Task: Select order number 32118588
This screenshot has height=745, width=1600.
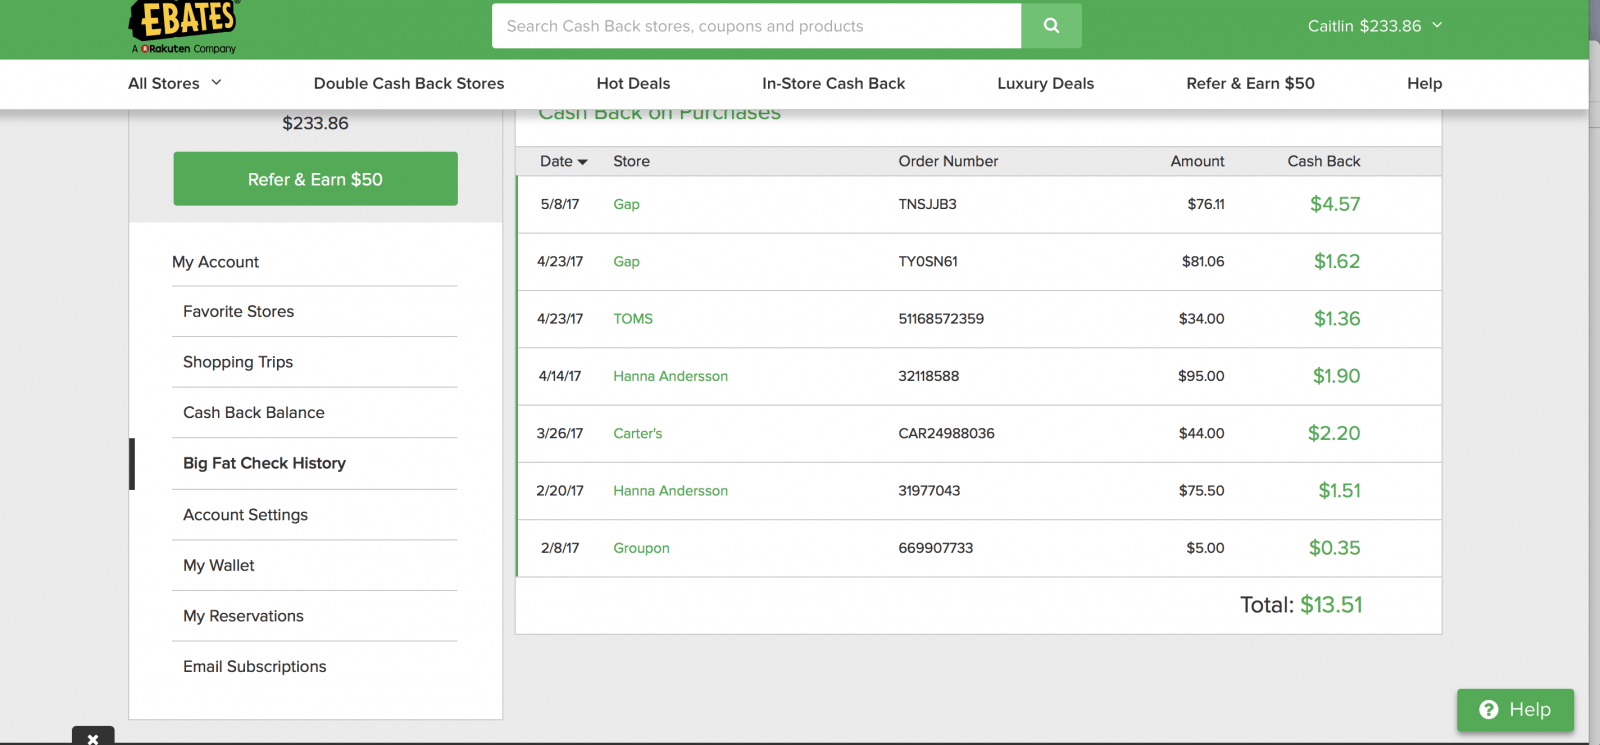Action: (x=928, y=376)
